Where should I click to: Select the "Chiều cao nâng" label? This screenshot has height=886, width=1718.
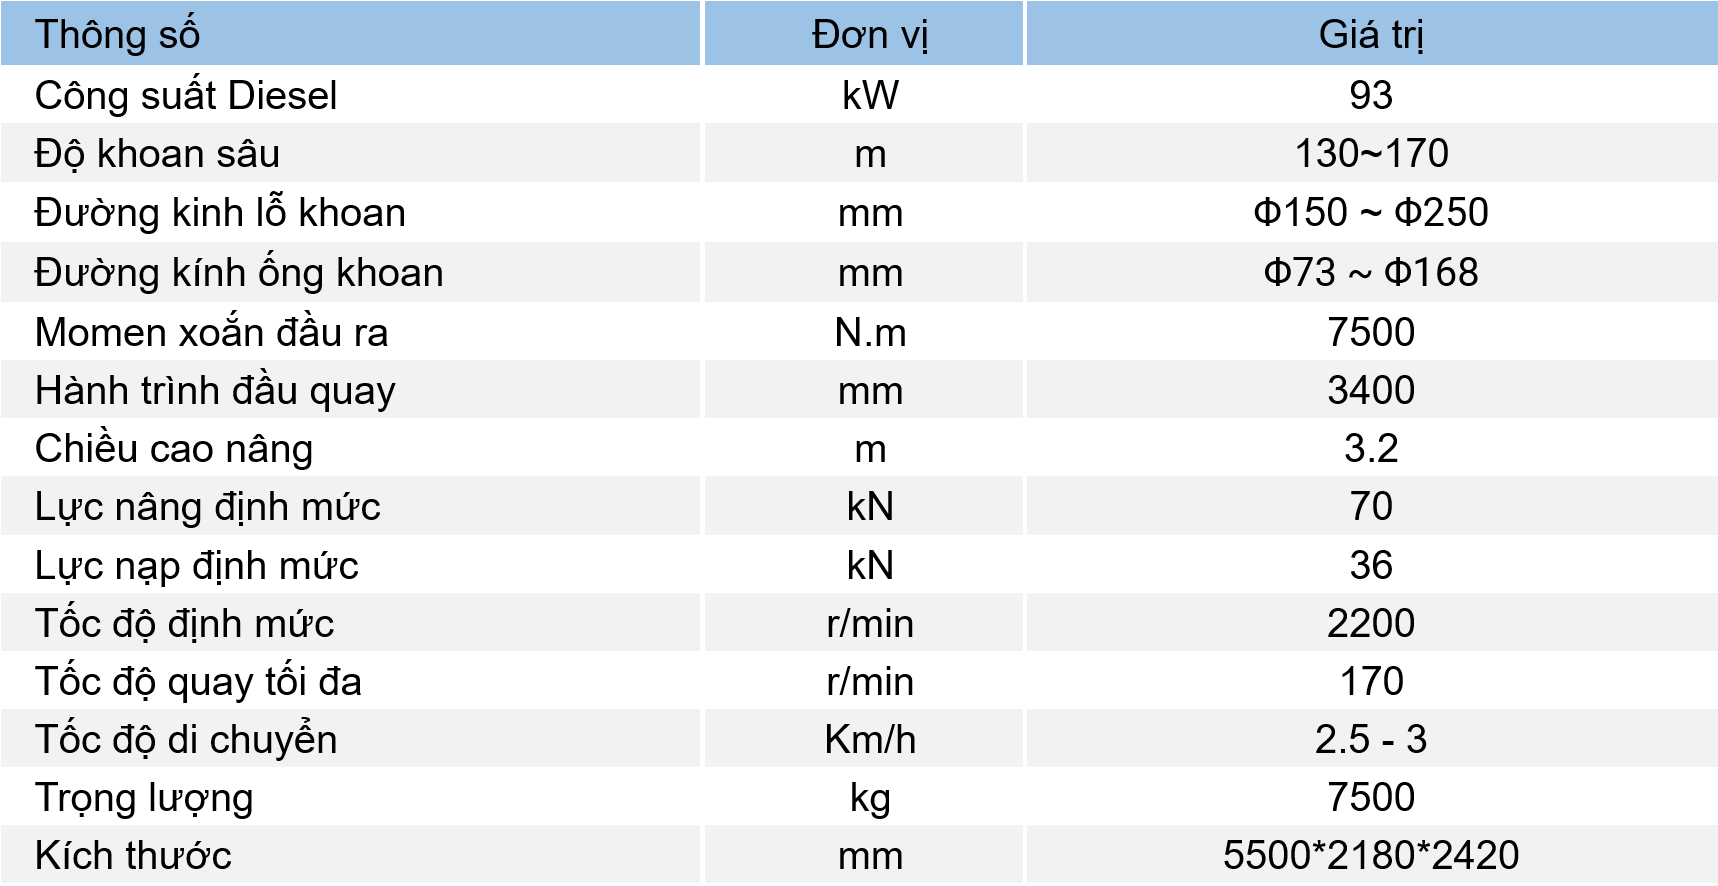tap(174, 449)
